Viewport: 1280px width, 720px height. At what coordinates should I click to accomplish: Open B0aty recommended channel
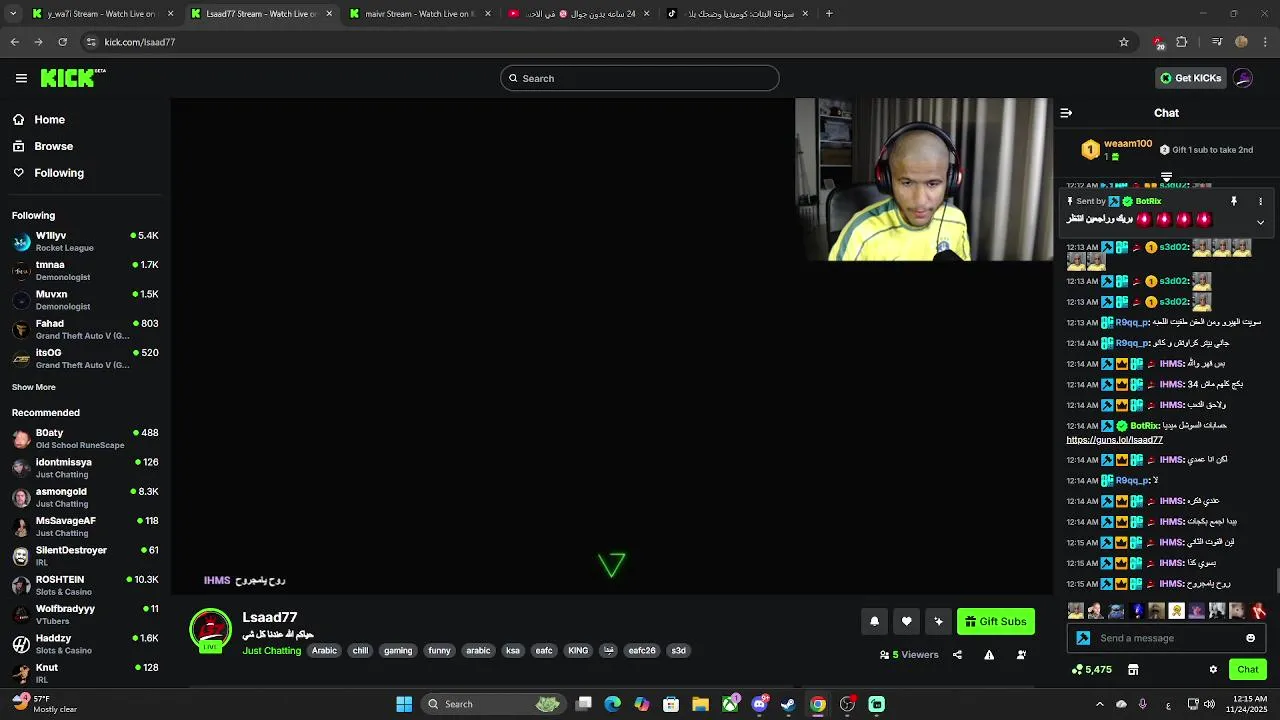pyautogui.click(x=85, y=438)
